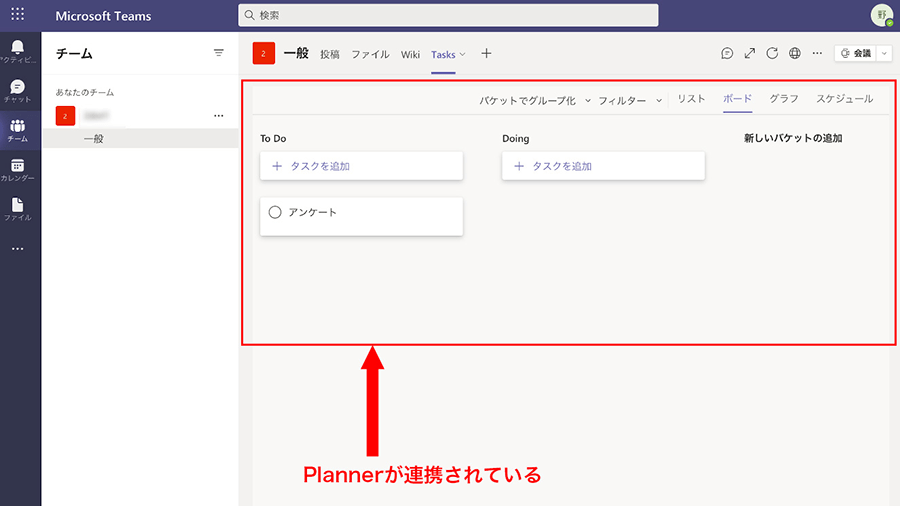Screen dimensions: 900x506
Task: Click in the 検索 search box
Action: pyautogui.click(x=448, y=15)
